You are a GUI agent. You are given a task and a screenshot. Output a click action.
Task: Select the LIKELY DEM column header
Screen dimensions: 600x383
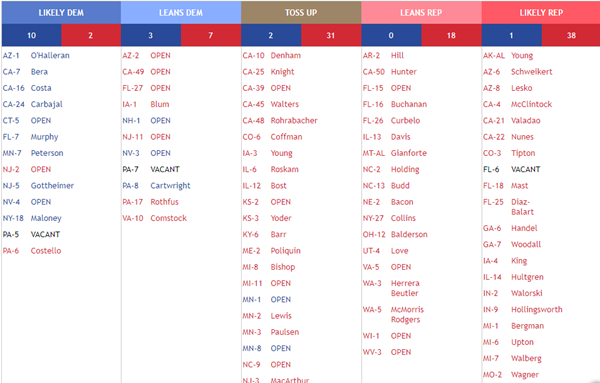[x=61, y=13]
